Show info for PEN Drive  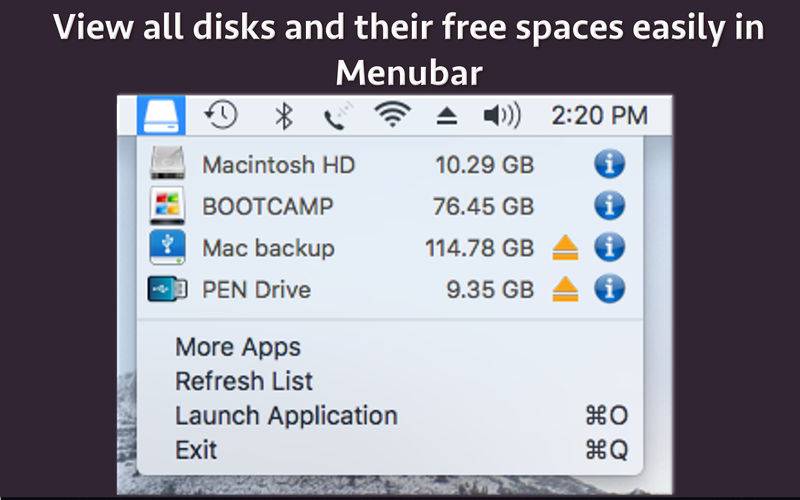click(609, 289)
